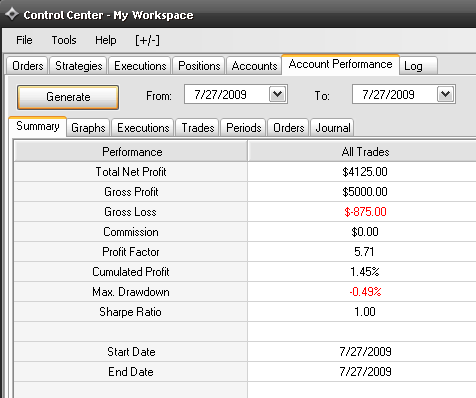Screen dimensions: 476x398
Task: Switch to the Graphs sub-tab
Action: pyautogui.click(x=88, y=128)
